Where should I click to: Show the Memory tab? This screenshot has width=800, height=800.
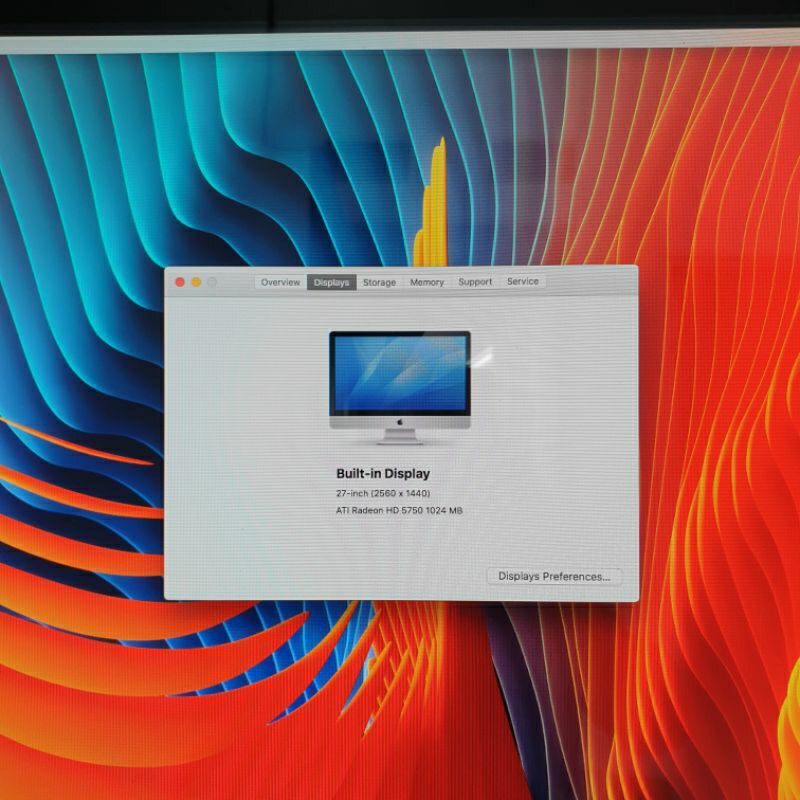(x=427, y=282)
